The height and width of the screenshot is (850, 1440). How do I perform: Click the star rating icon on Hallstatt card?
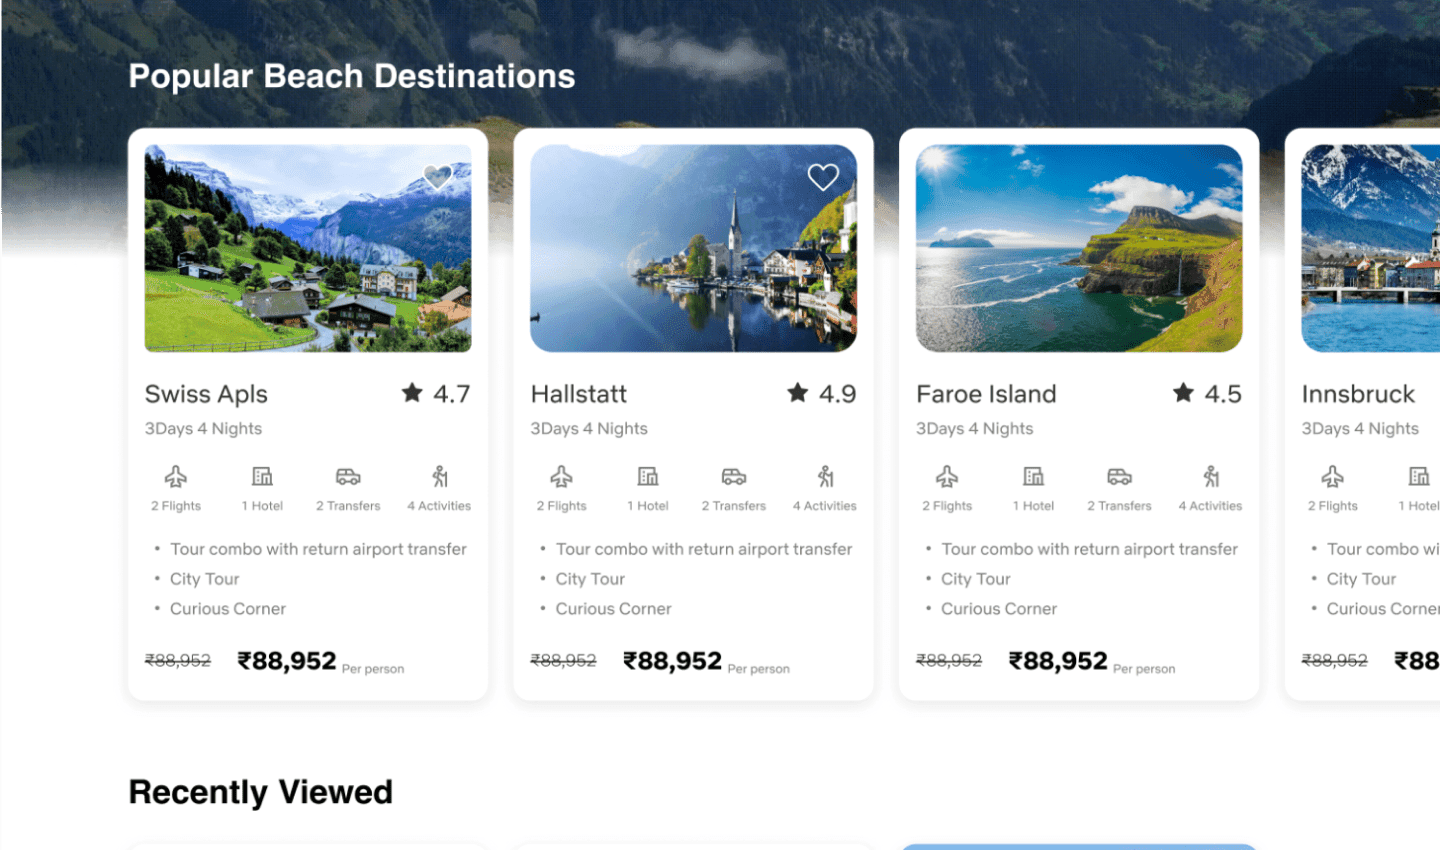[x=797, y=393]
